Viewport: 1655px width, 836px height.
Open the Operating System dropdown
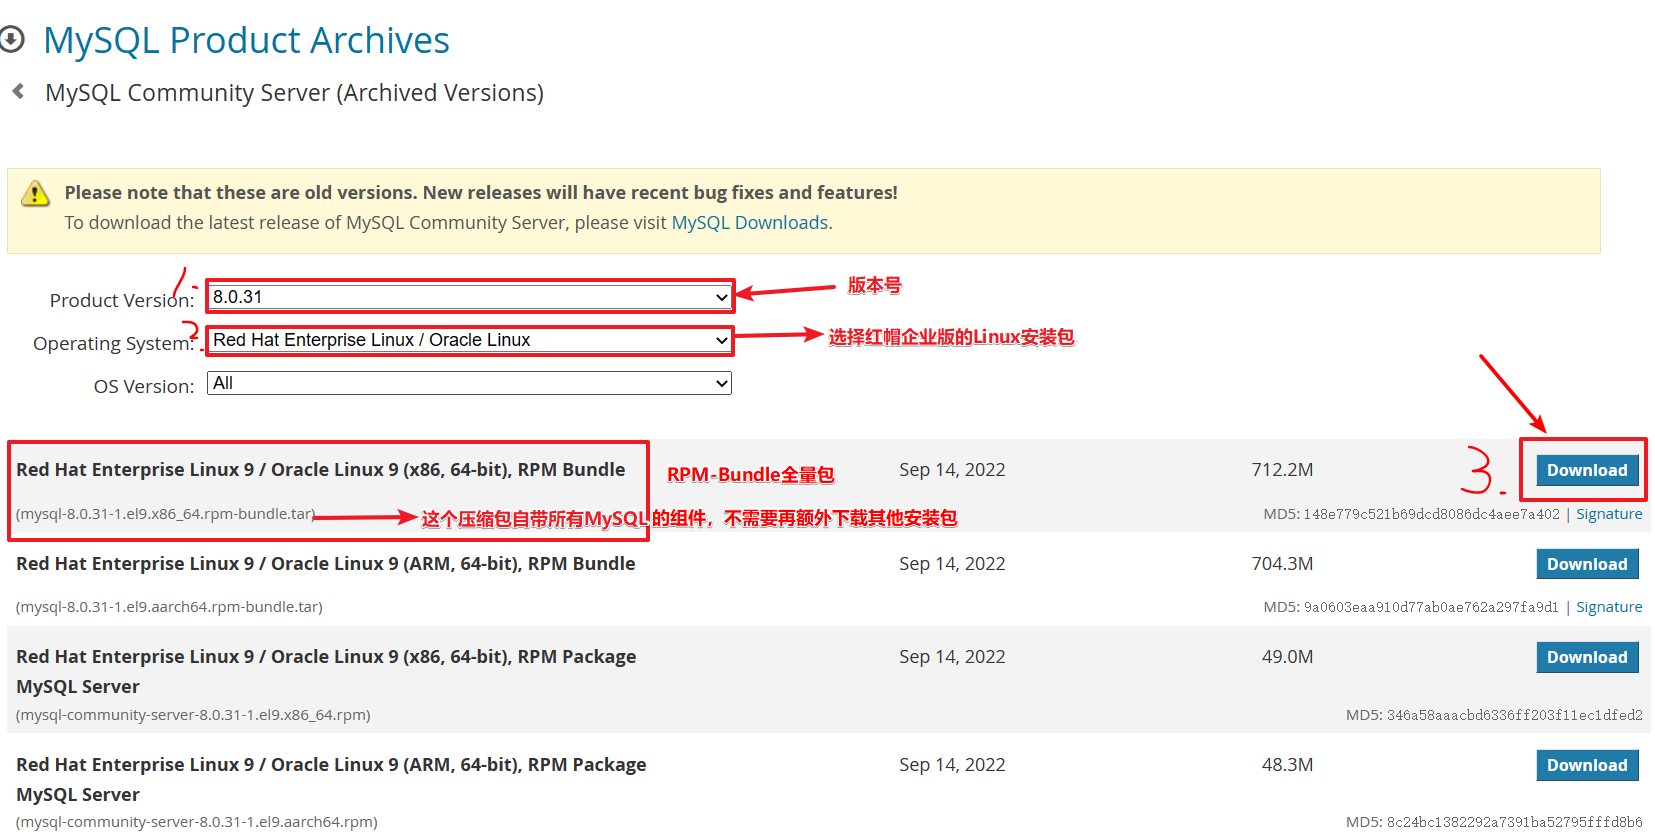coord(470,340)
